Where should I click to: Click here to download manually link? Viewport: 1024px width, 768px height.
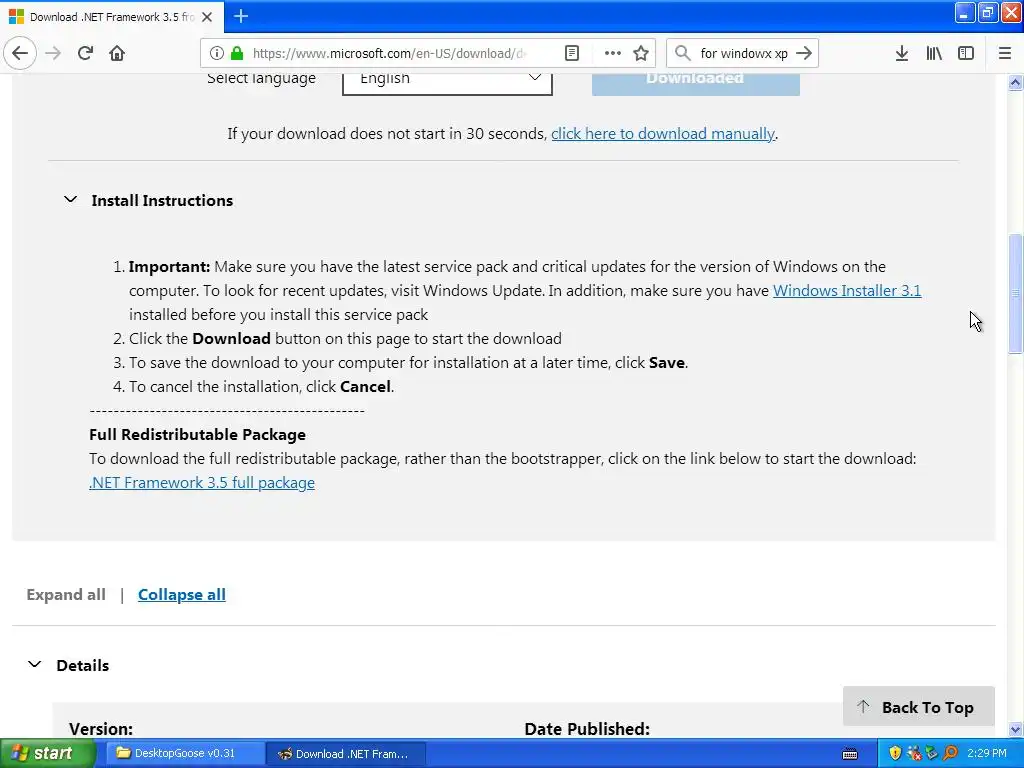663,134
